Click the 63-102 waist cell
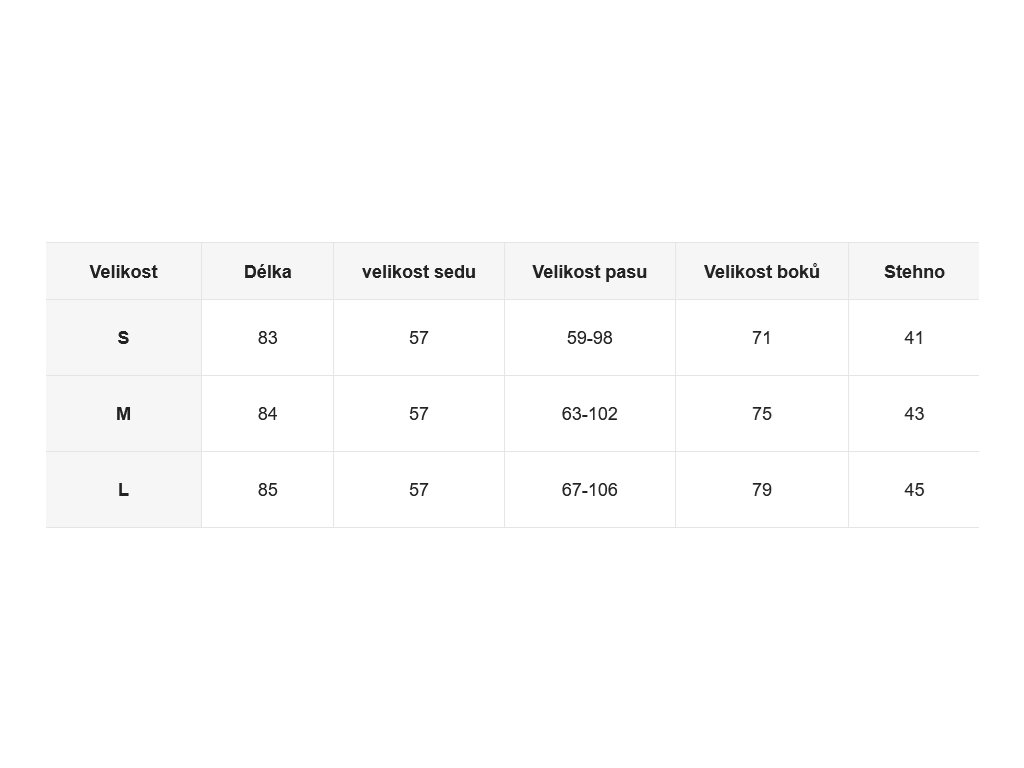This screenshot has height=768, width=1024. click(x=590, y=413)
